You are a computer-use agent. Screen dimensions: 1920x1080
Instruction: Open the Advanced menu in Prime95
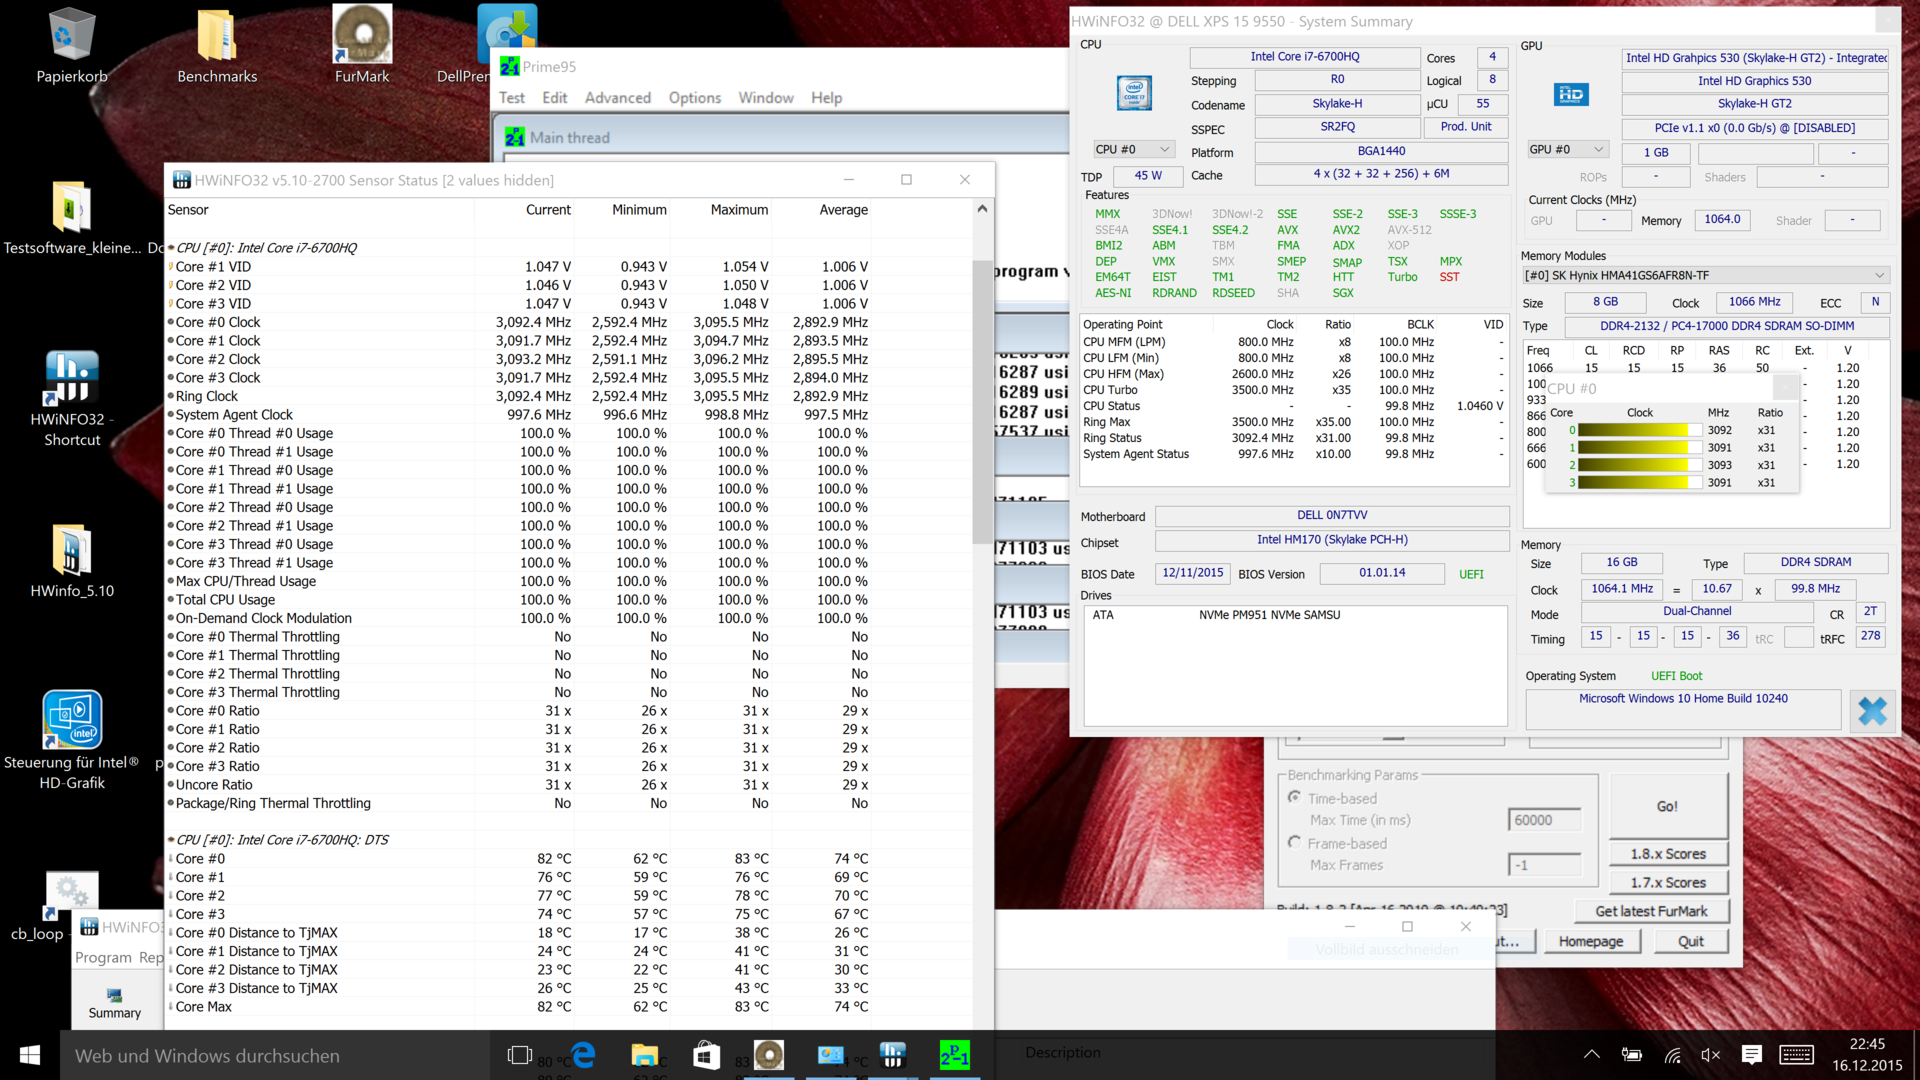[x=617, y=98]
